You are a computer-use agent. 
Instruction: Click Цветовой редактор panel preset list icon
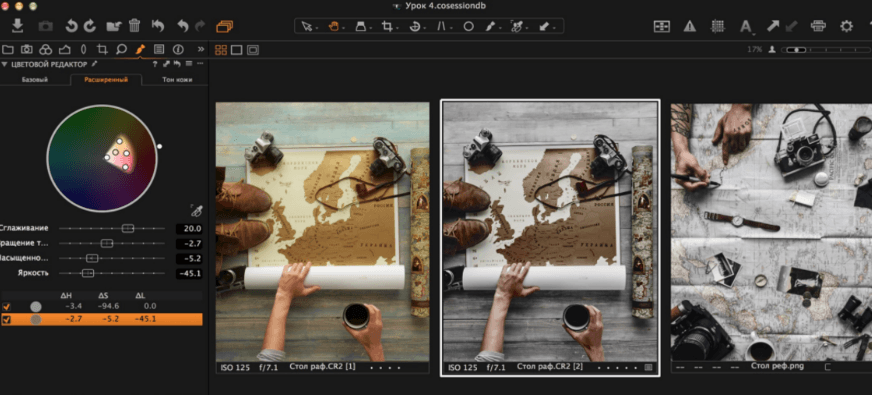[x=189, y=64]
